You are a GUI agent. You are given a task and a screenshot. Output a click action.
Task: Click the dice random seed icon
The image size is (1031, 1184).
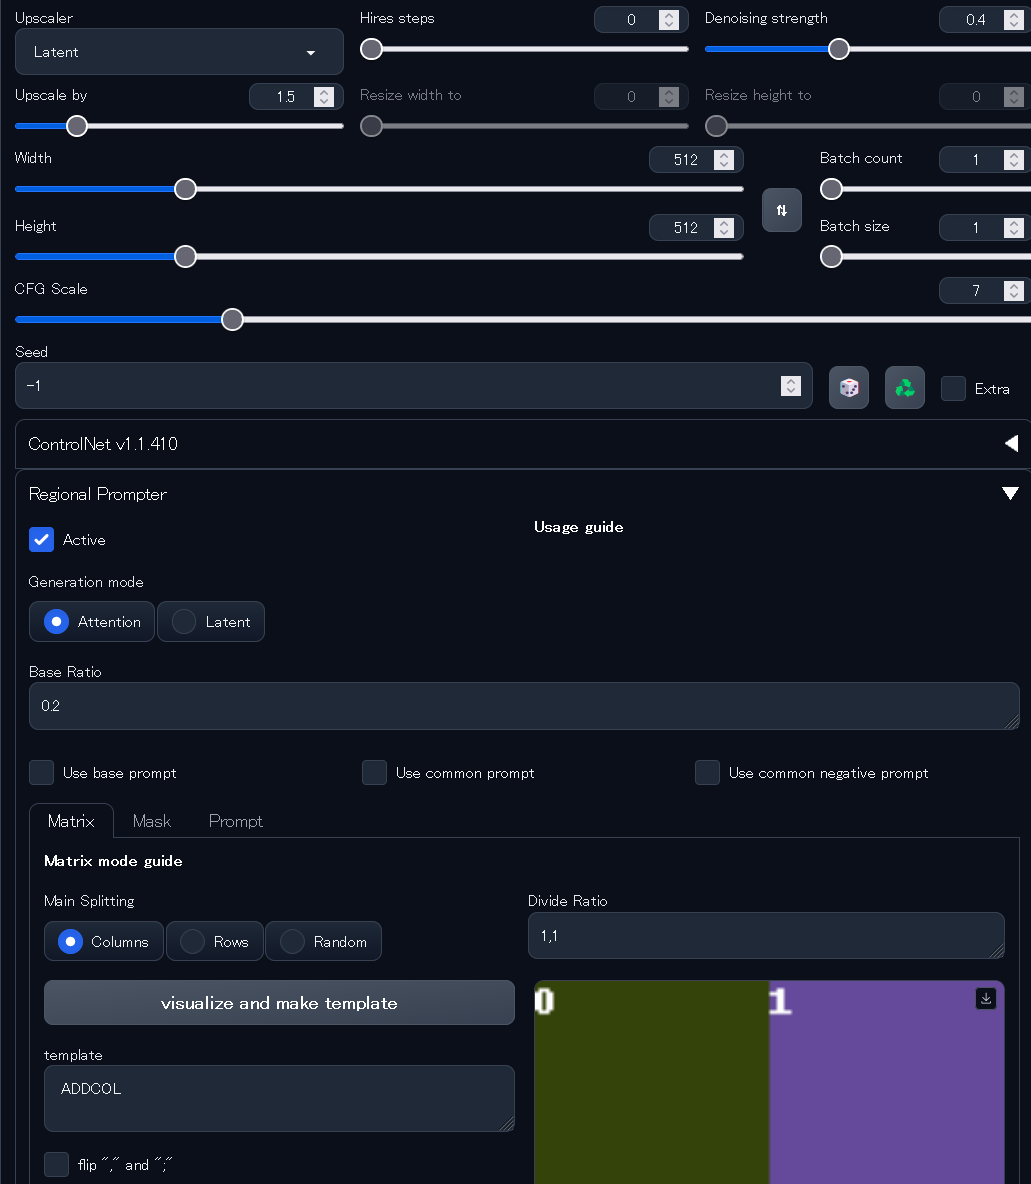tap(848, 388)
